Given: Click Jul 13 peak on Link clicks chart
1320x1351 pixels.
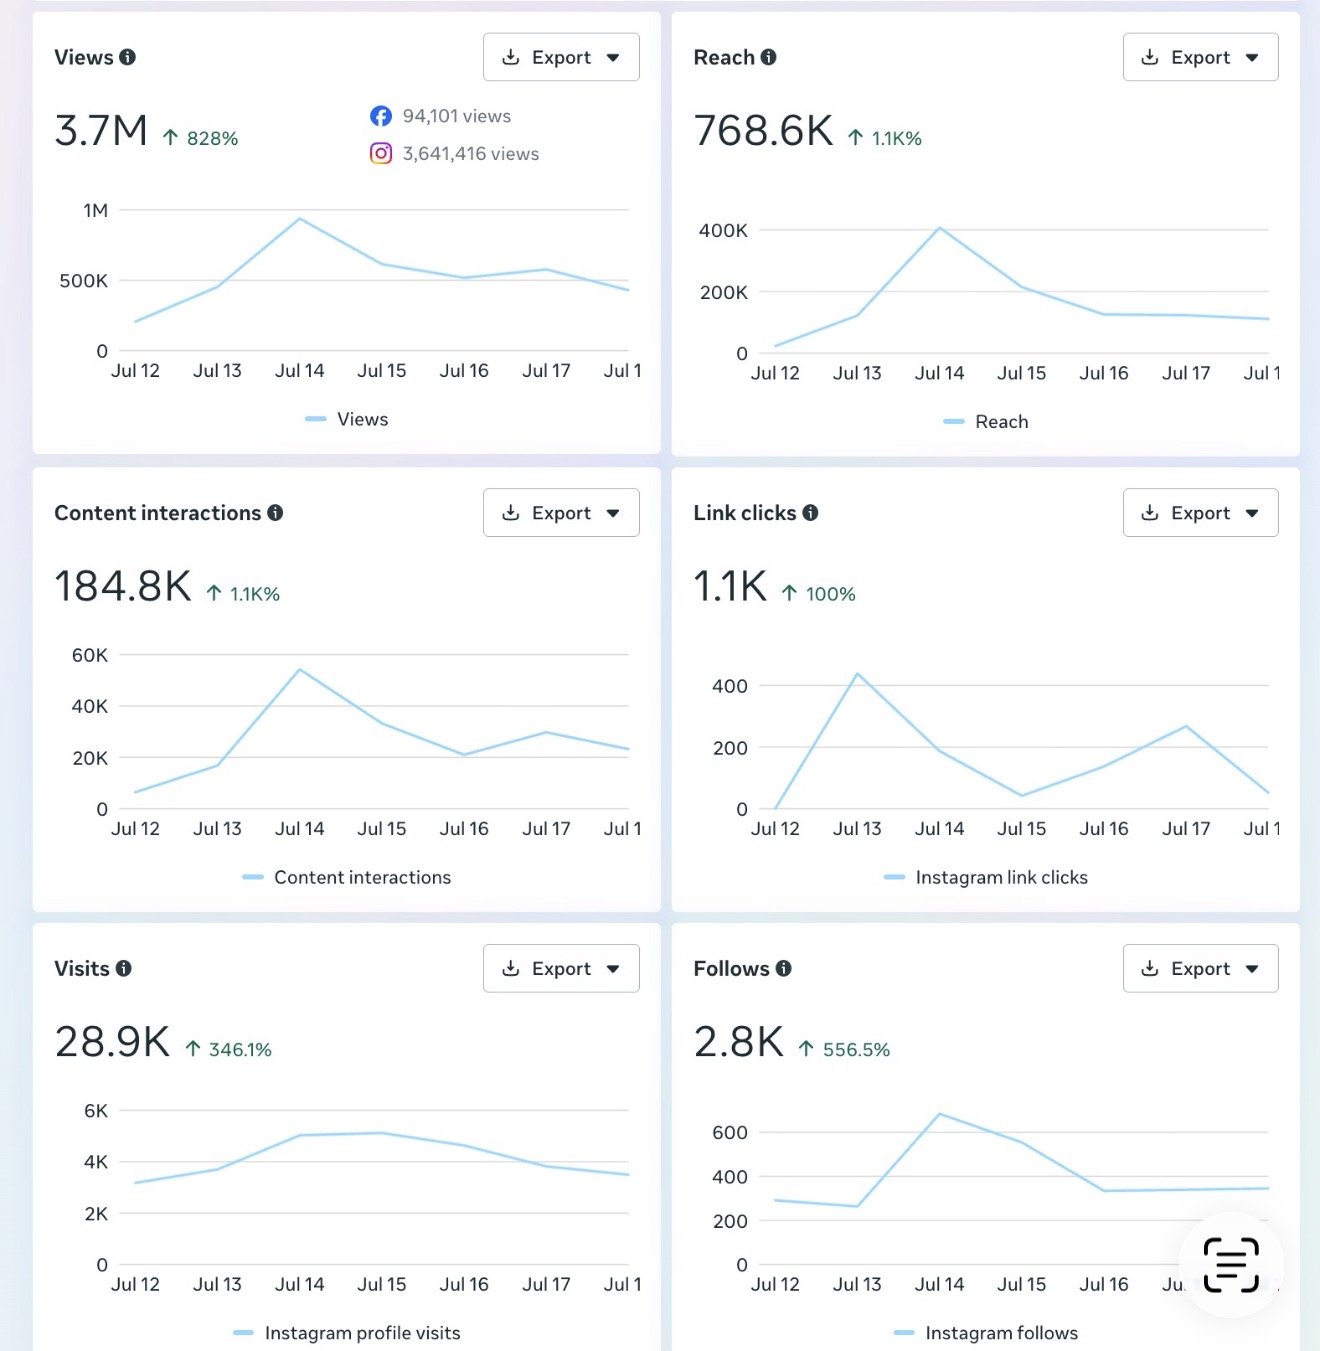Looking at the screenshot, I should click(x=858, y=674).
